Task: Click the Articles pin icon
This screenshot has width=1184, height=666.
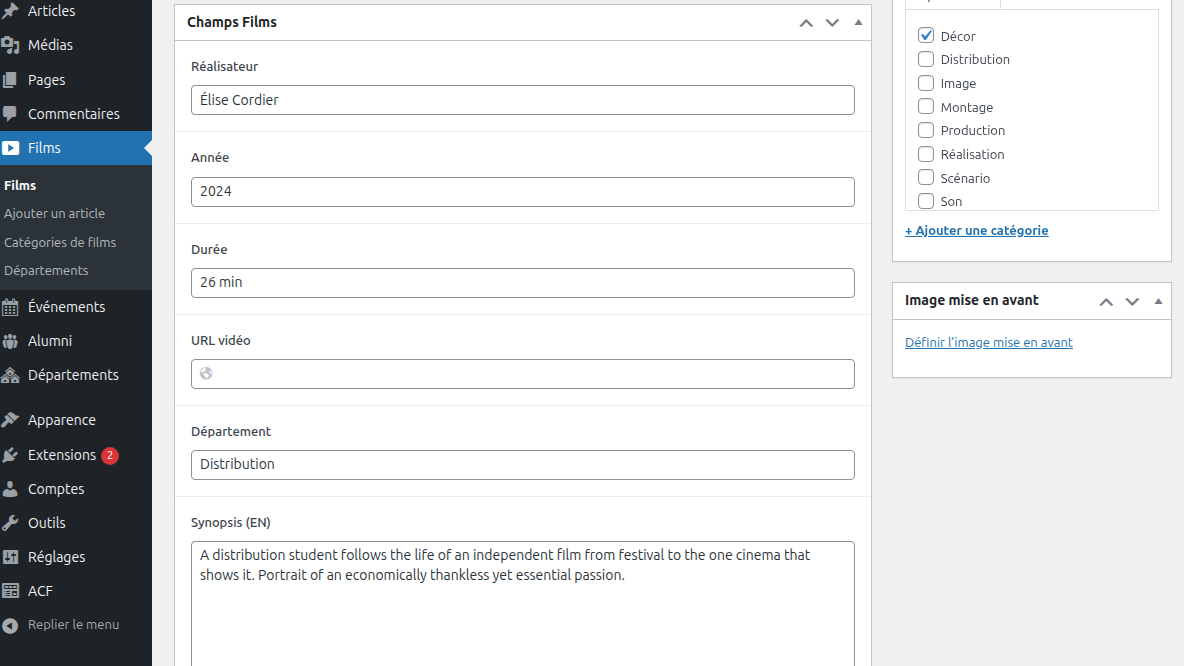Action: 11,11
